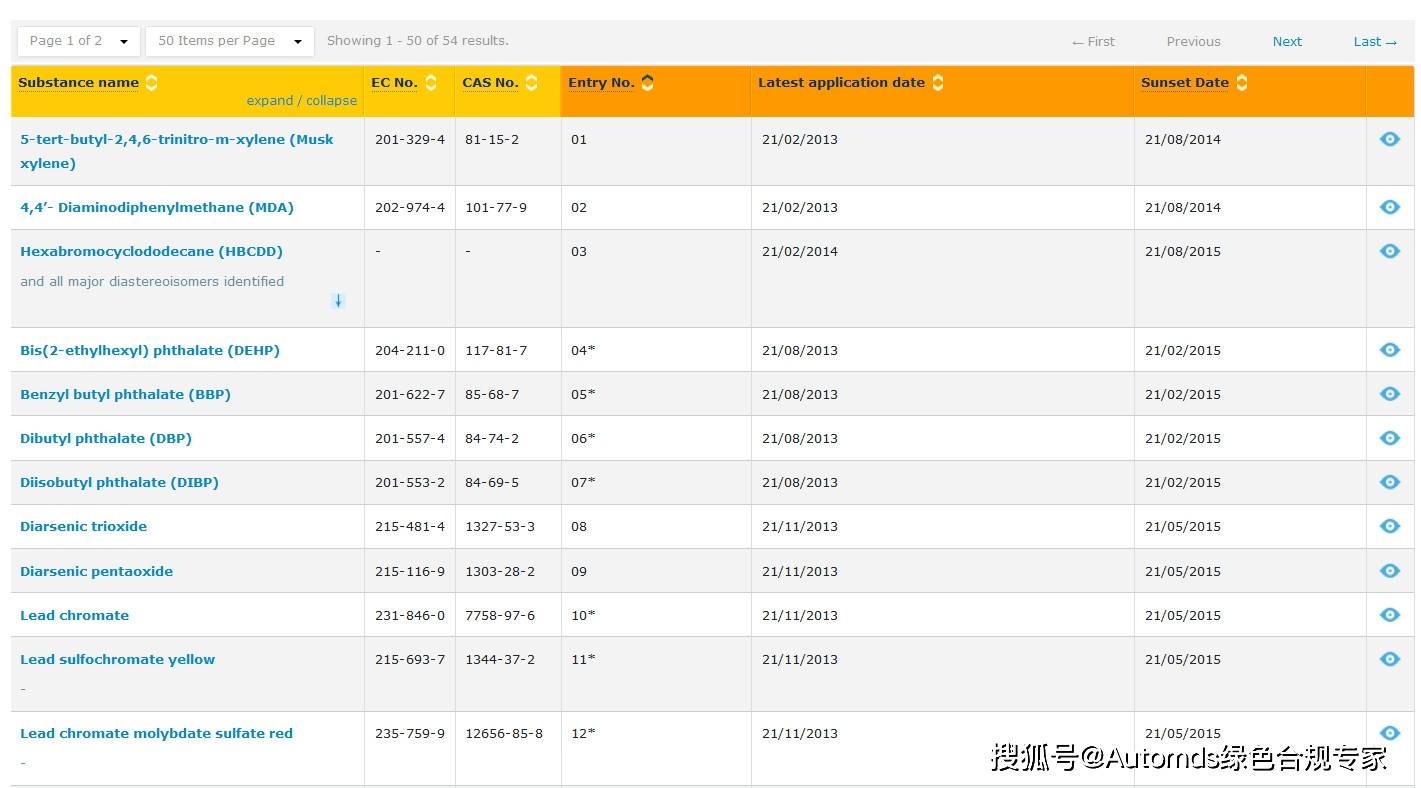Open details for Musk xylene via eye icon
The height and width of the screenshot is (788, 1421).
(x=1389, y=139)
